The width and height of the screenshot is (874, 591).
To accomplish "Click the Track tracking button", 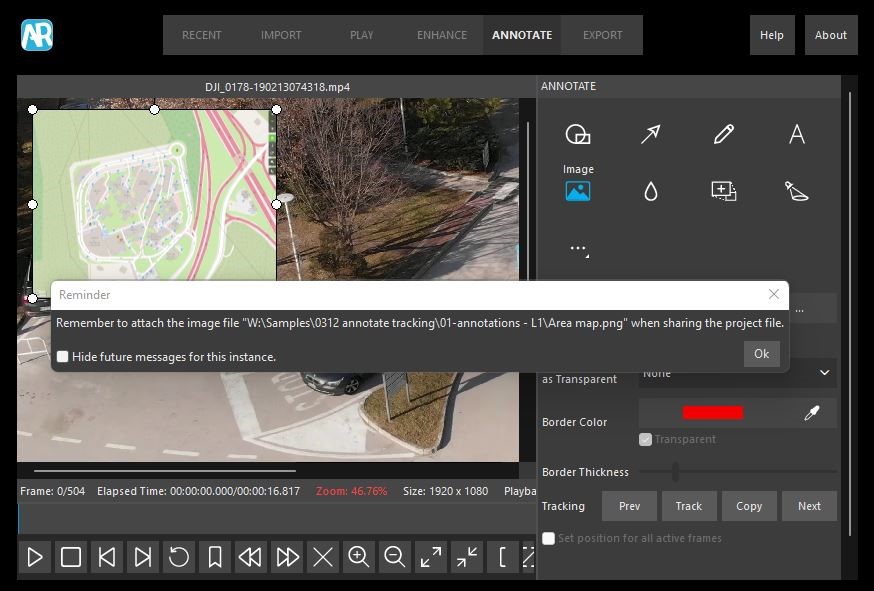I will point(689,506).
